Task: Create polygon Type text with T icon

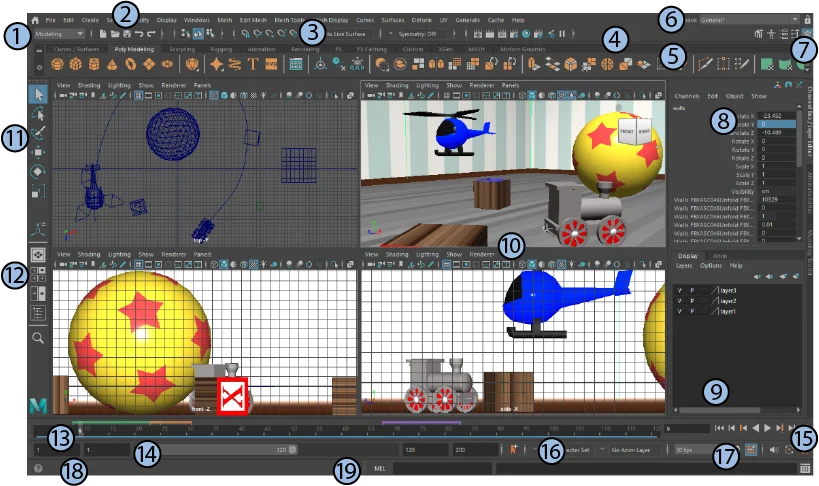Action: pos(253,64)
